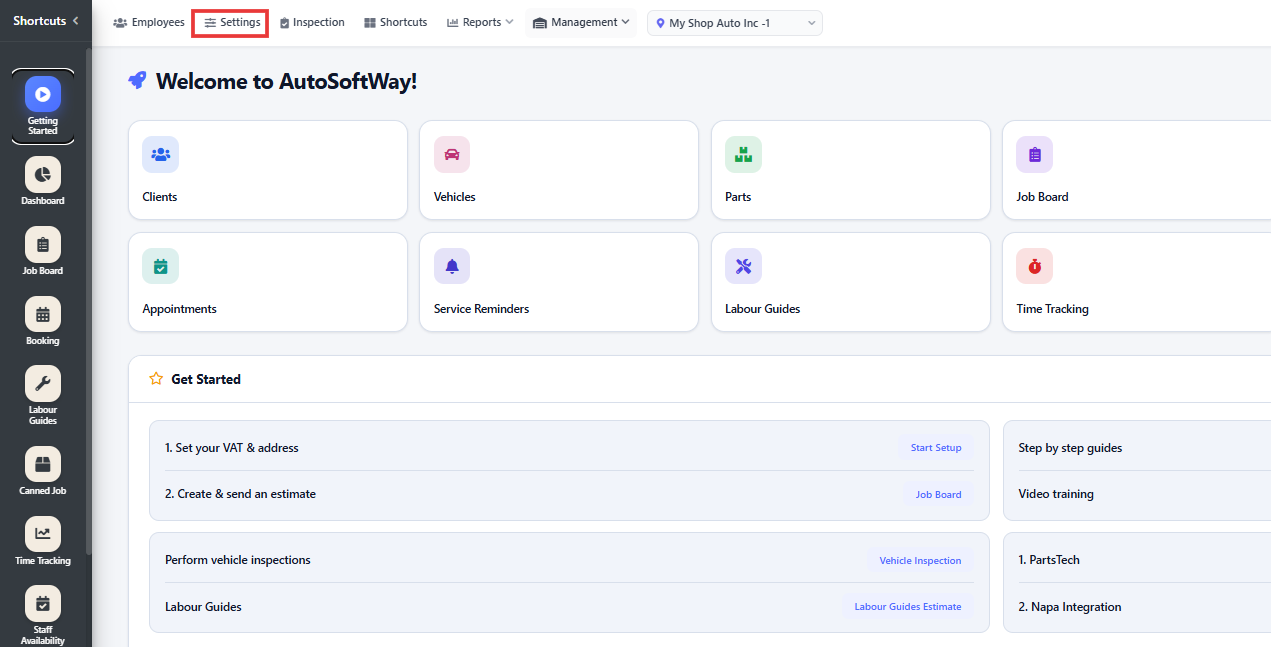Open the Booking calendar icon
The image size is (1271, 647).
pyautogui.click(x=43, y=315)
